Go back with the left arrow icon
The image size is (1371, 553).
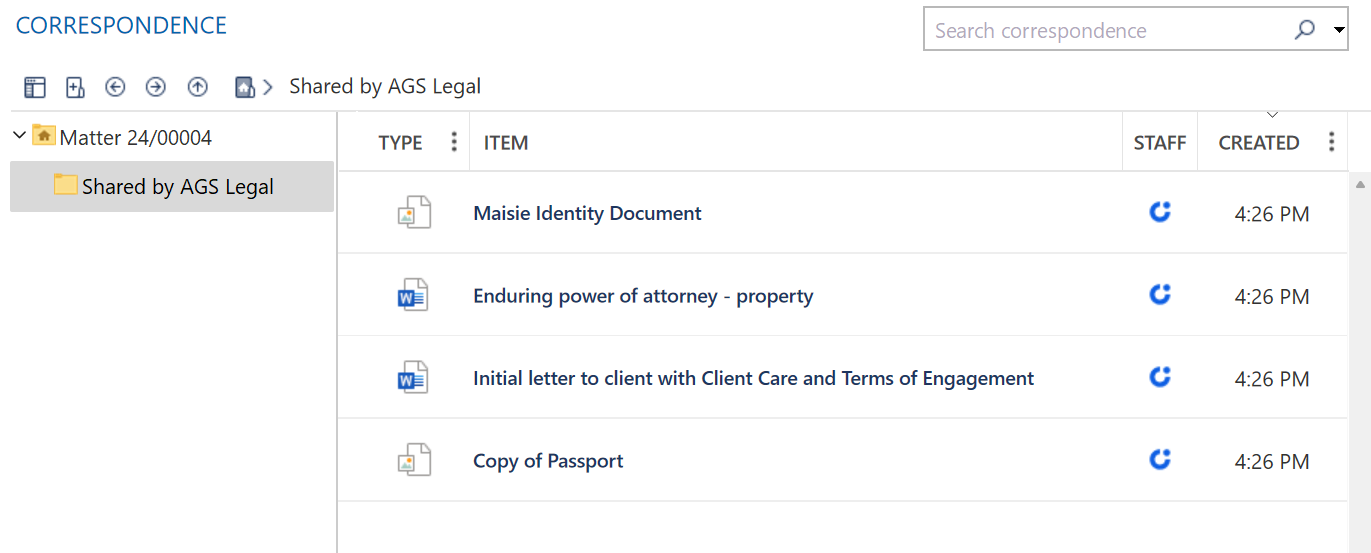(x=115, y=87)
